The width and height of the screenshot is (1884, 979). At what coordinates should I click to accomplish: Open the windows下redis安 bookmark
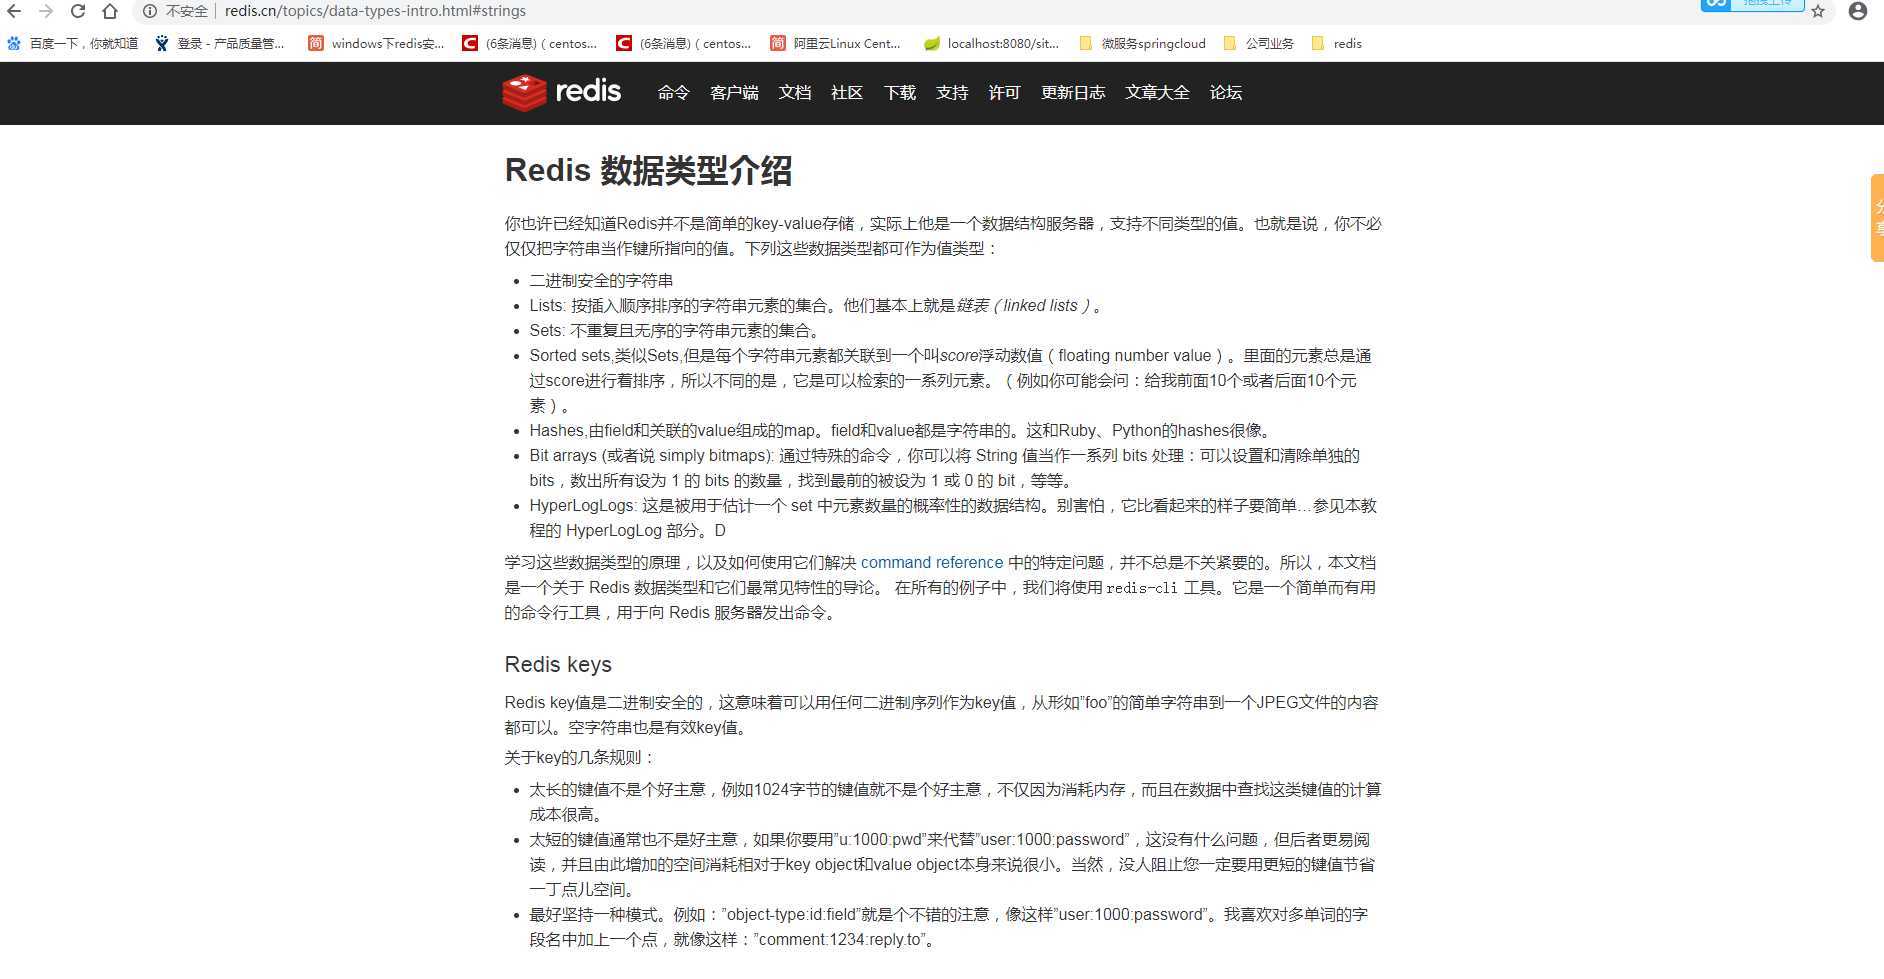point(377,43)
